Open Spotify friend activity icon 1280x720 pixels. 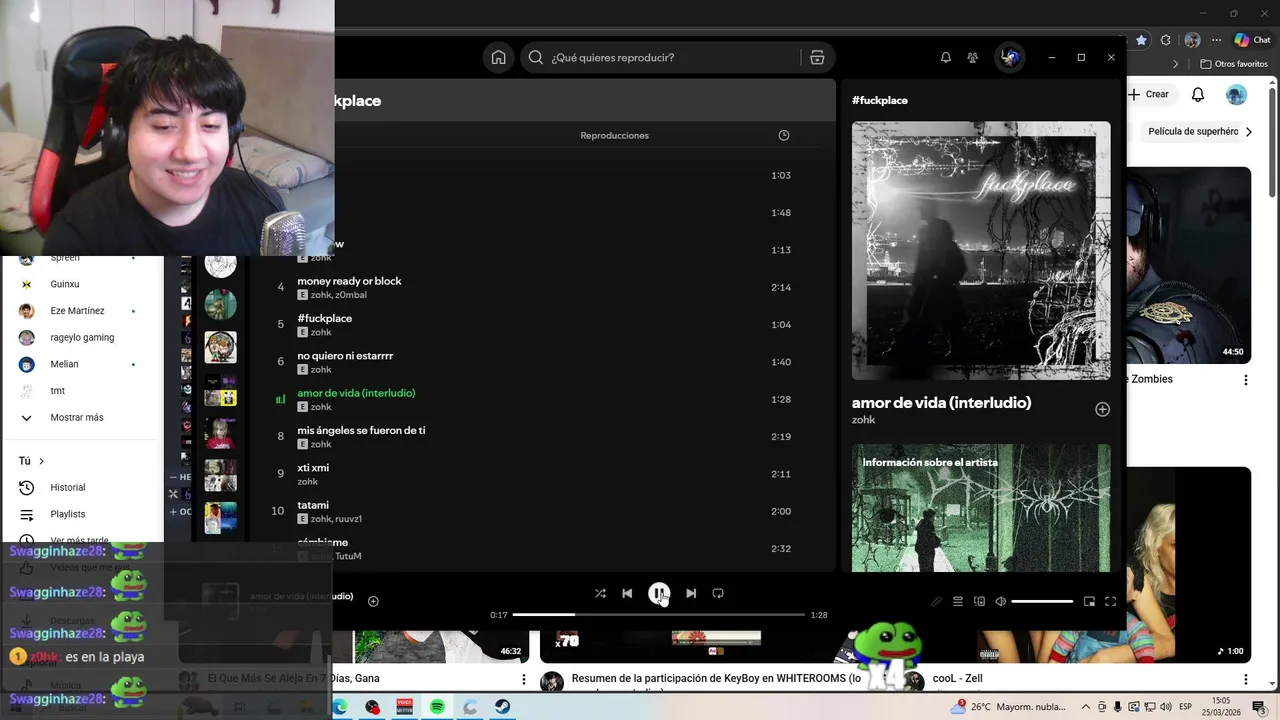[x=973, y=58]
